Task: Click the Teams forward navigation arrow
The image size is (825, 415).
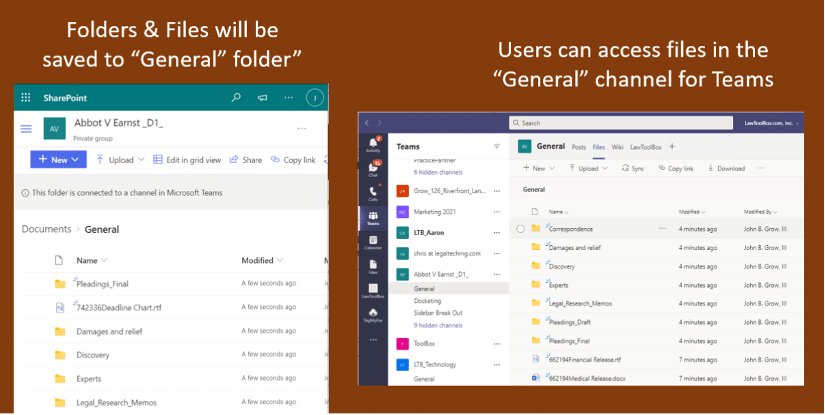Action: coord(379,123)
